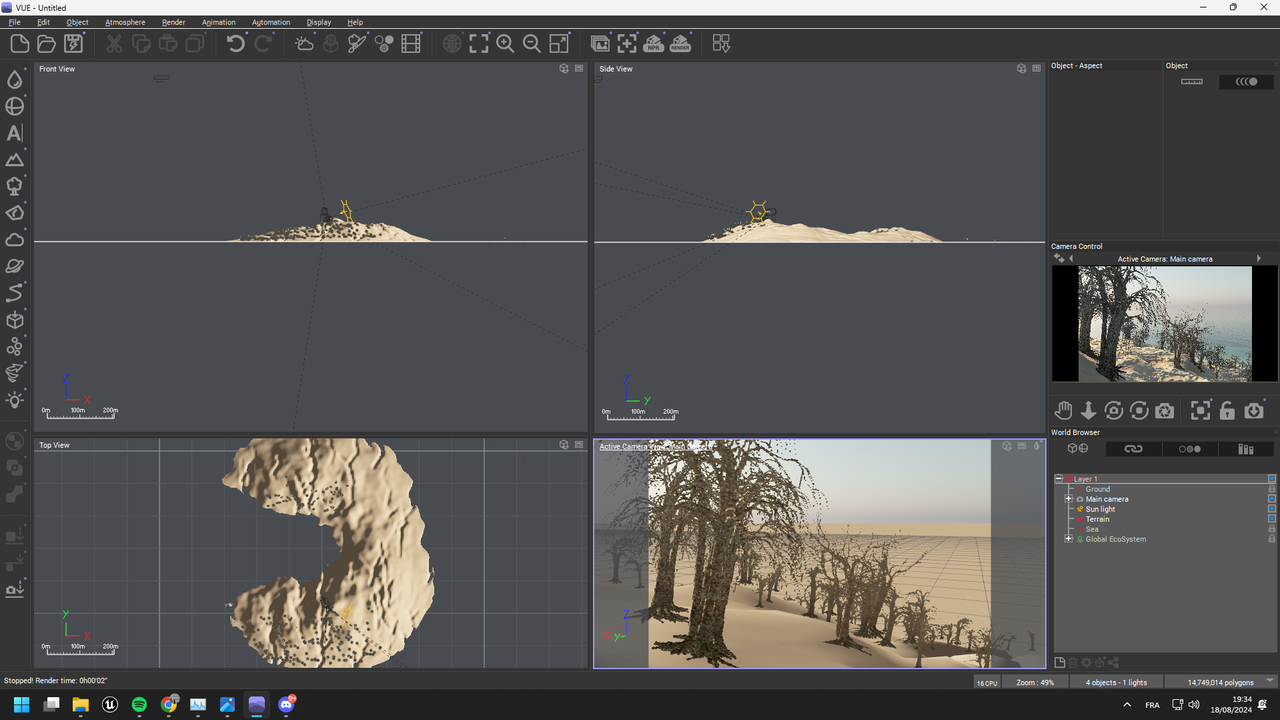This screenshot has height=720, width=1280.
Task: Toggle Main camera blue visibility square
Action: coord(1272,499)
